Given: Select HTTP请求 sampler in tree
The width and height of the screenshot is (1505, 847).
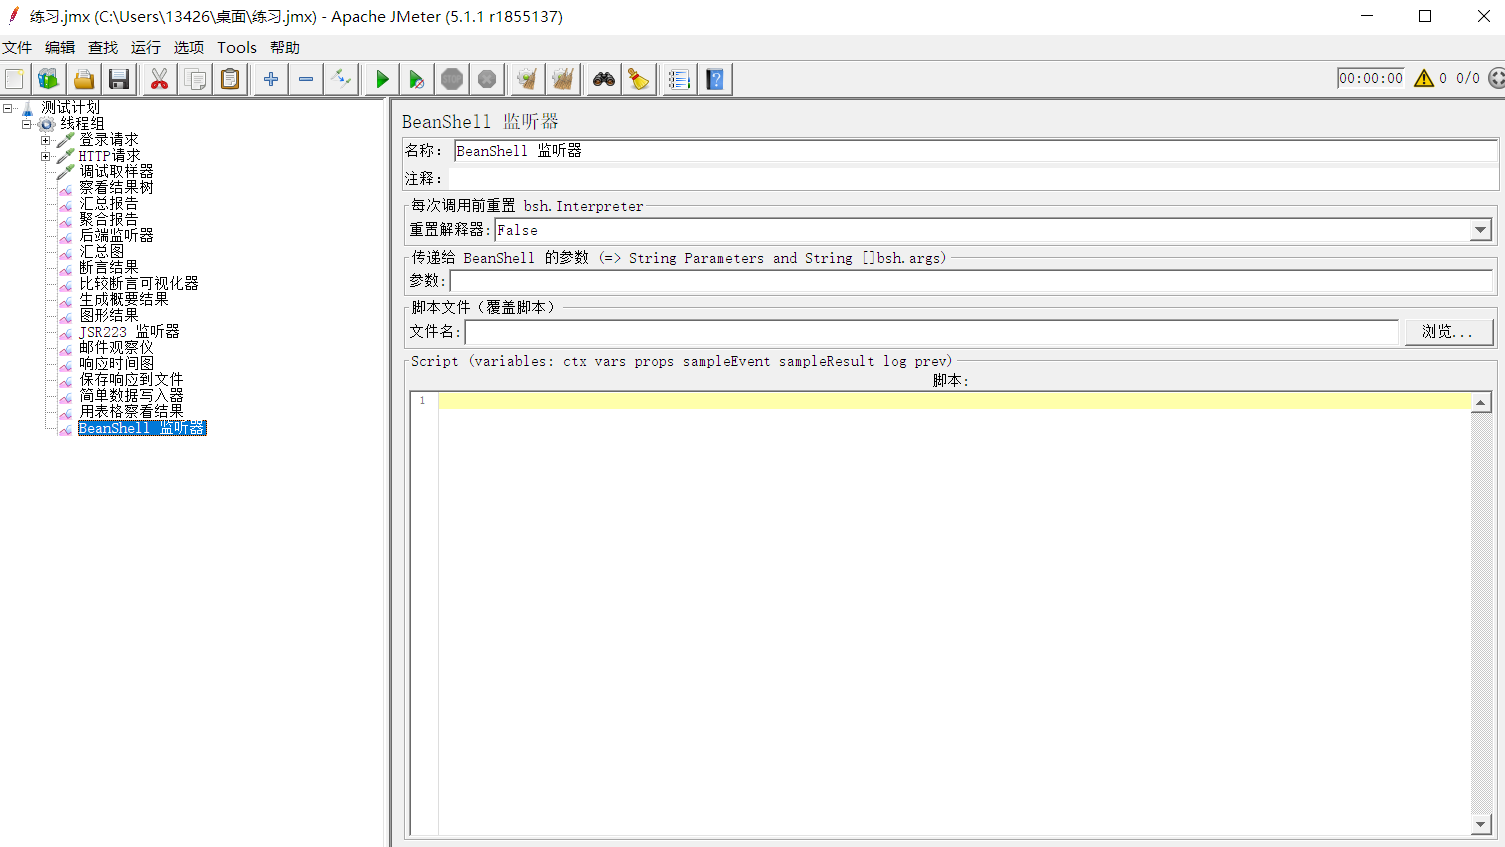Looking at the screenshot, I should point(109,156).
